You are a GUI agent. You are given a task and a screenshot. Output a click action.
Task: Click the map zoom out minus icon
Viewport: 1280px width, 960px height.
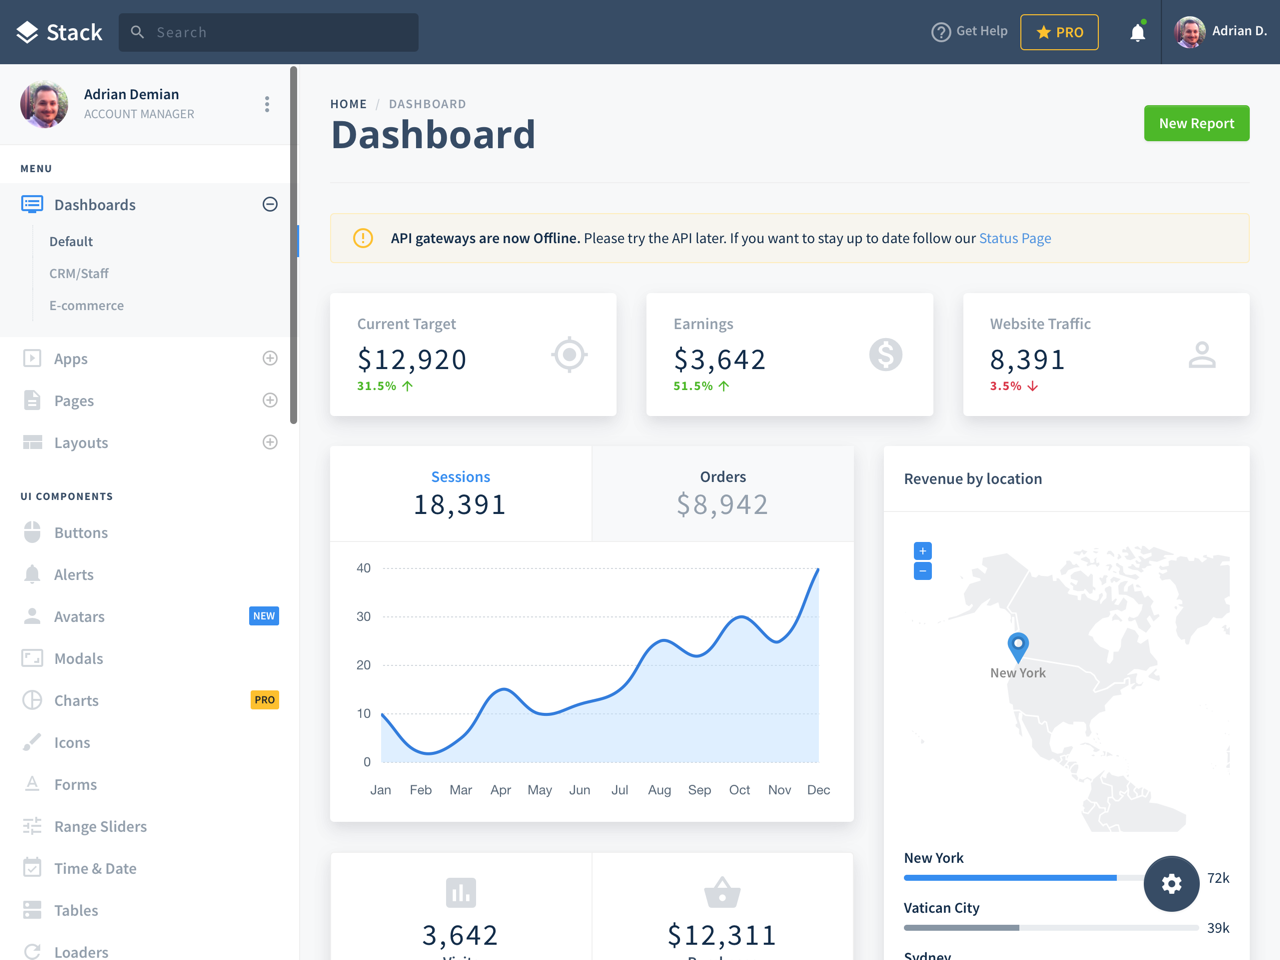tap(922, 571)
